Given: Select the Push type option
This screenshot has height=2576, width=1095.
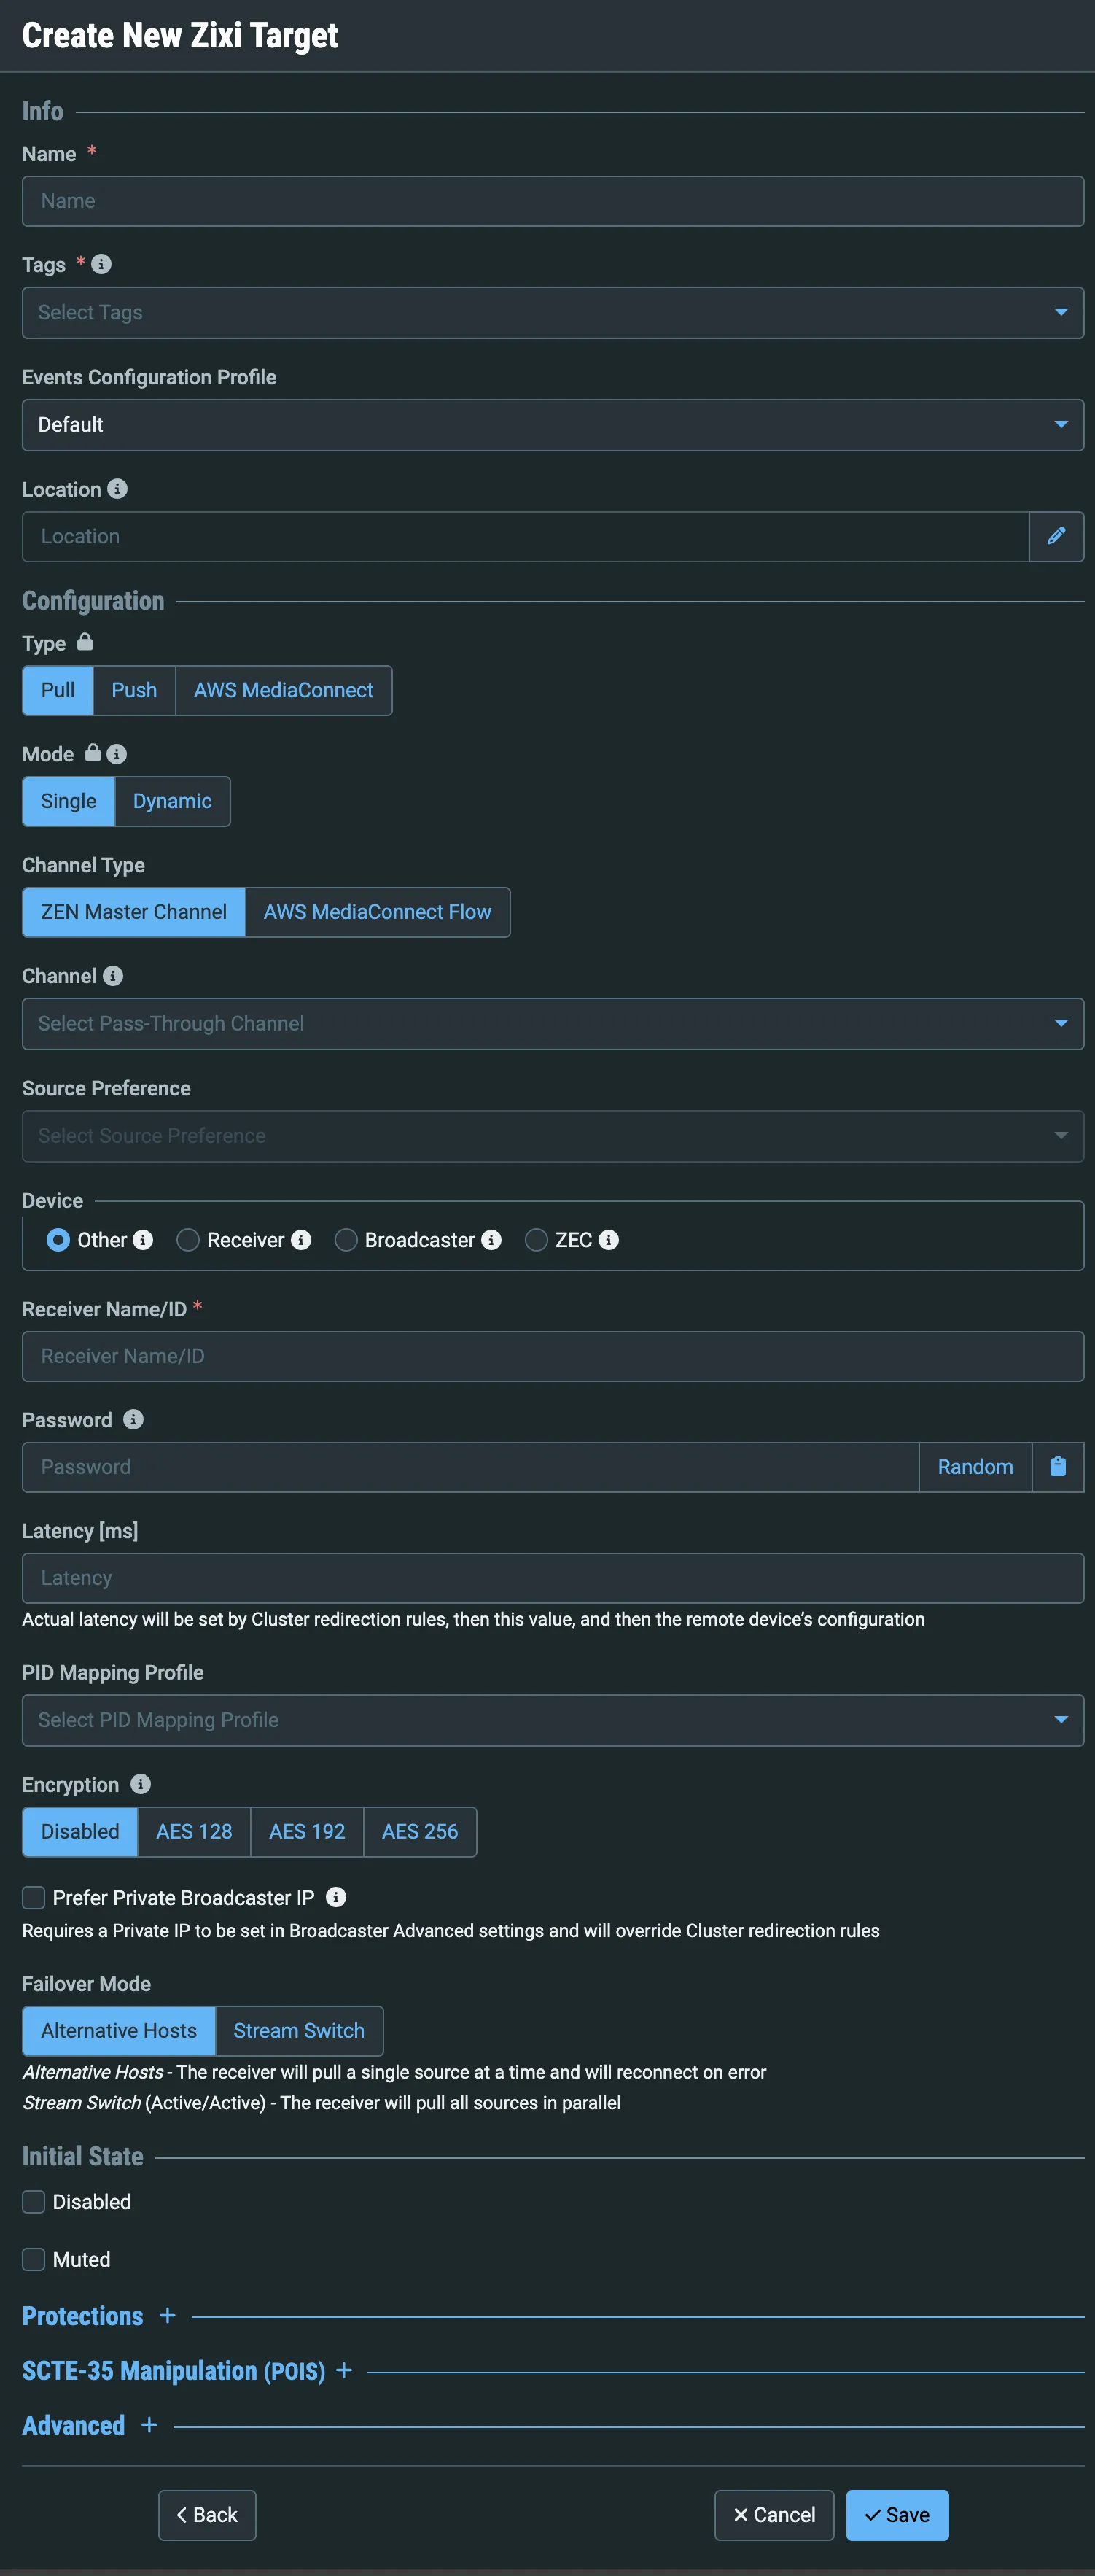Looking at the screenshot, I should point(134,691).
